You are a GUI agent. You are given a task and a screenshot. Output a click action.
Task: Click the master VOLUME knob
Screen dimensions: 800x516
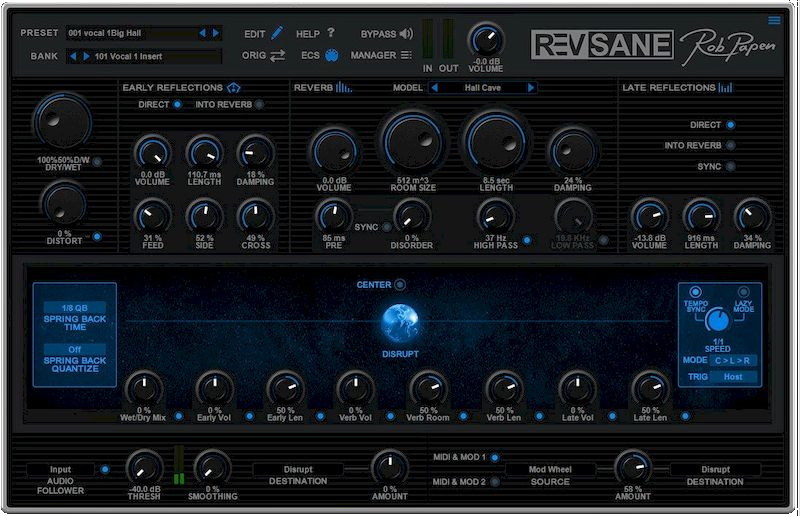[x=486, y=40]
